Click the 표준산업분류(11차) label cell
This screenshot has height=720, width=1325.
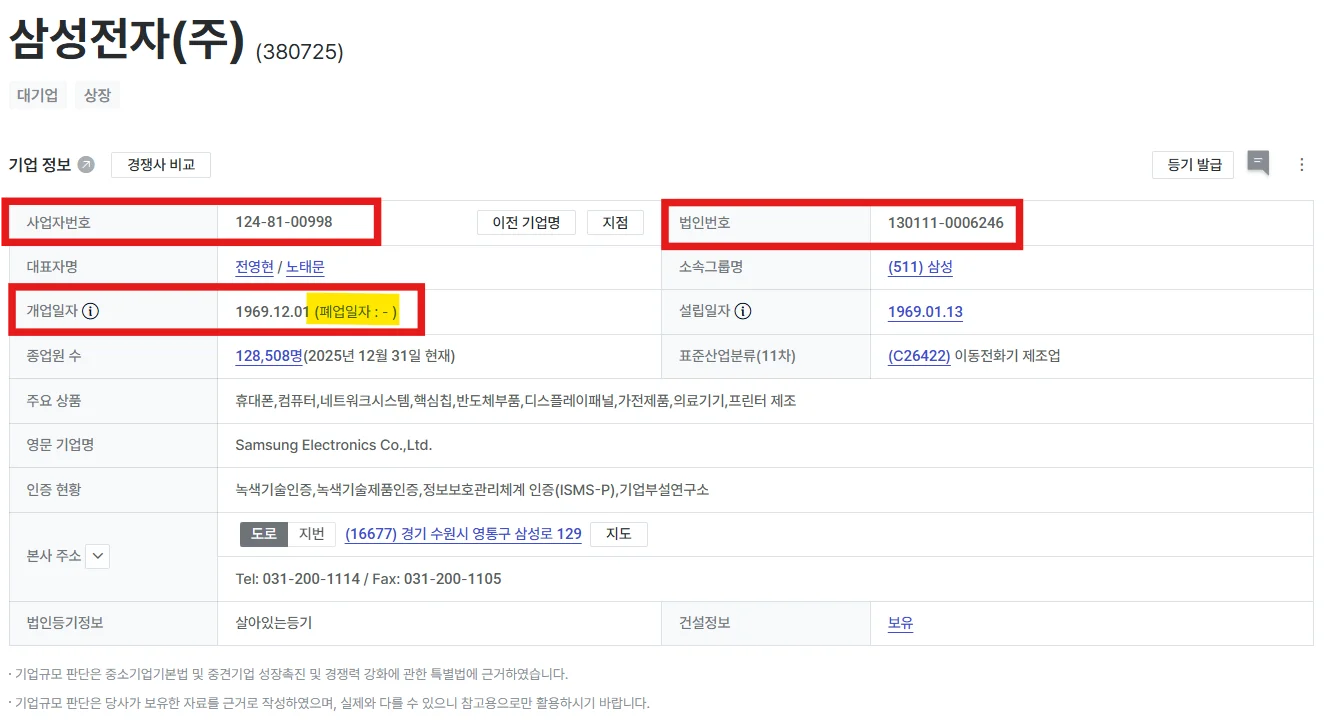click(x=766, y=356)
